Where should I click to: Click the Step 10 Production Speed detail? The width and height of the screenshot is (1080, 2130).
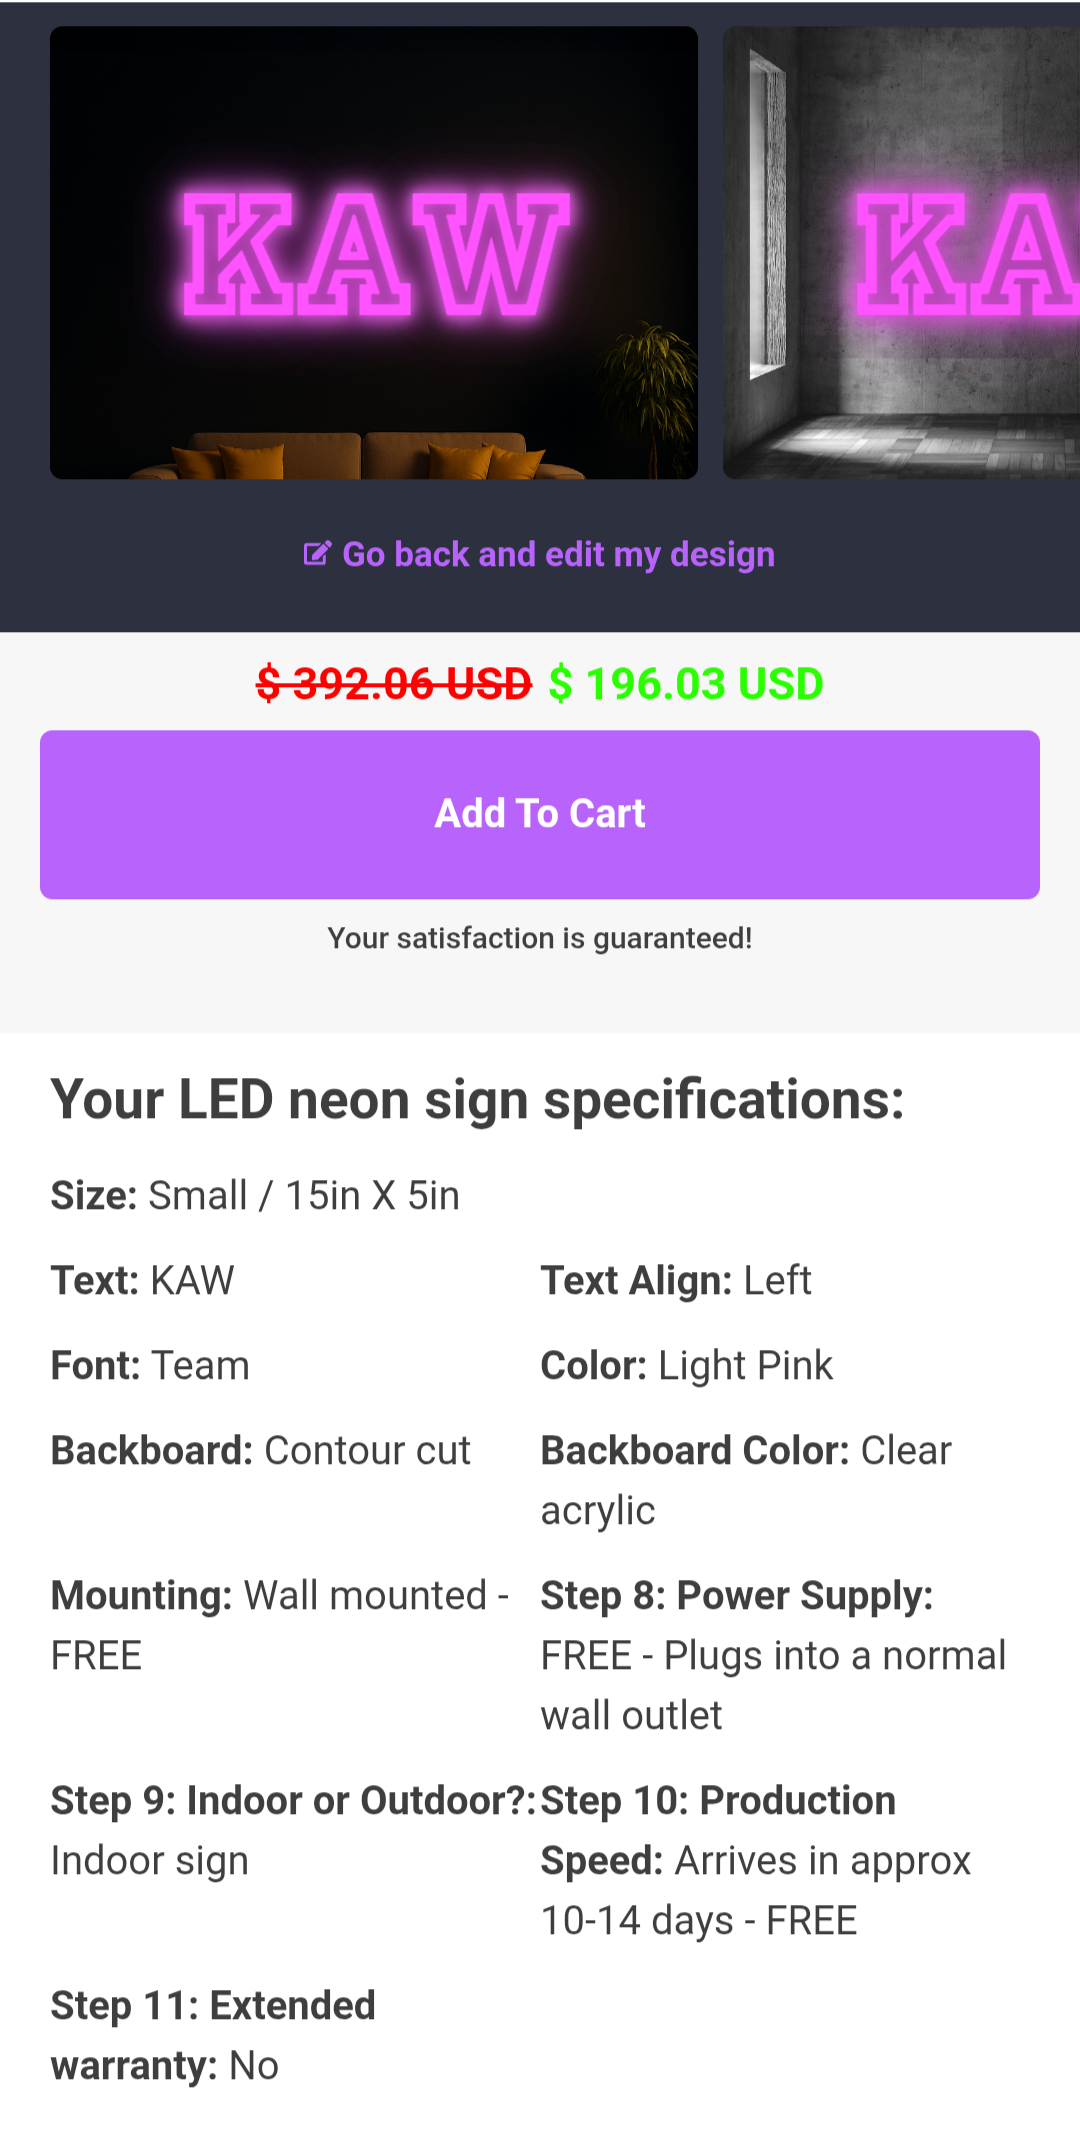coord(756,1860)
